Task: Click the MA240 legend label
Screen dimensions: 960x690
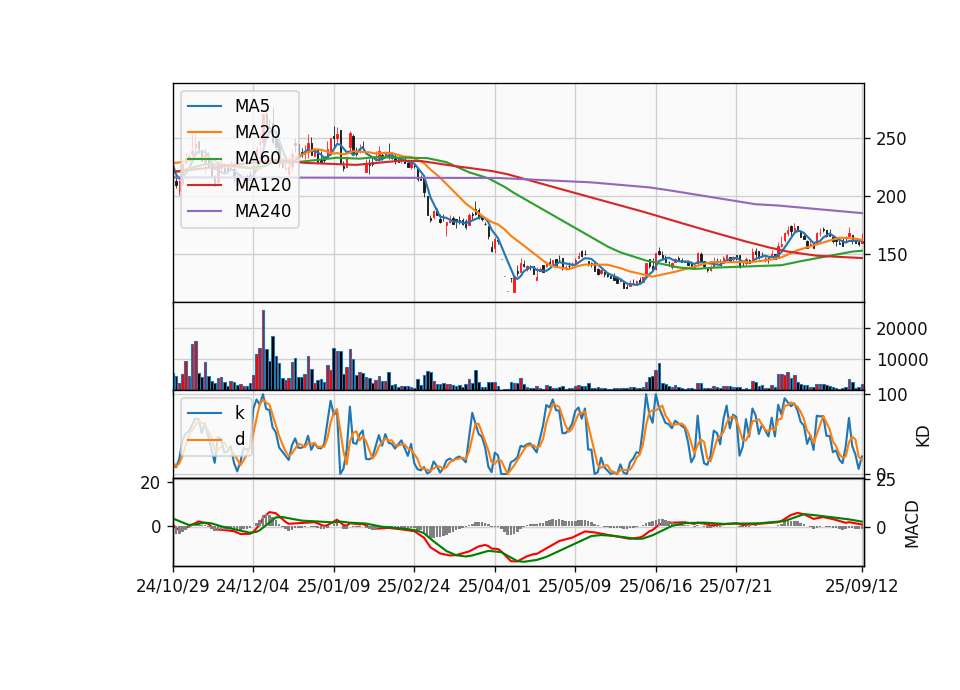Action: [x=263, y=211]
